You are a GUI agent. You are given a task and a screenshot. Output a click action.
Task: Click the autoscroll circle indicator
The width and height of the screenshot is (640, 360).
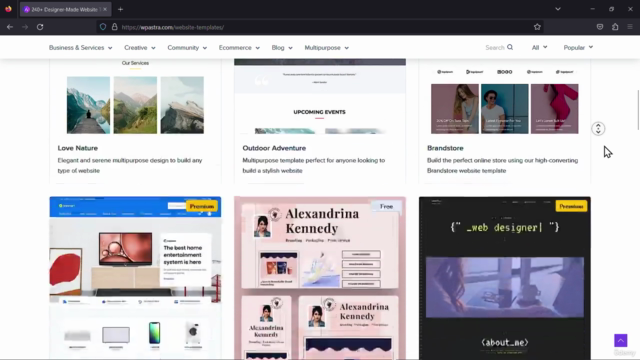pos(598,129)
